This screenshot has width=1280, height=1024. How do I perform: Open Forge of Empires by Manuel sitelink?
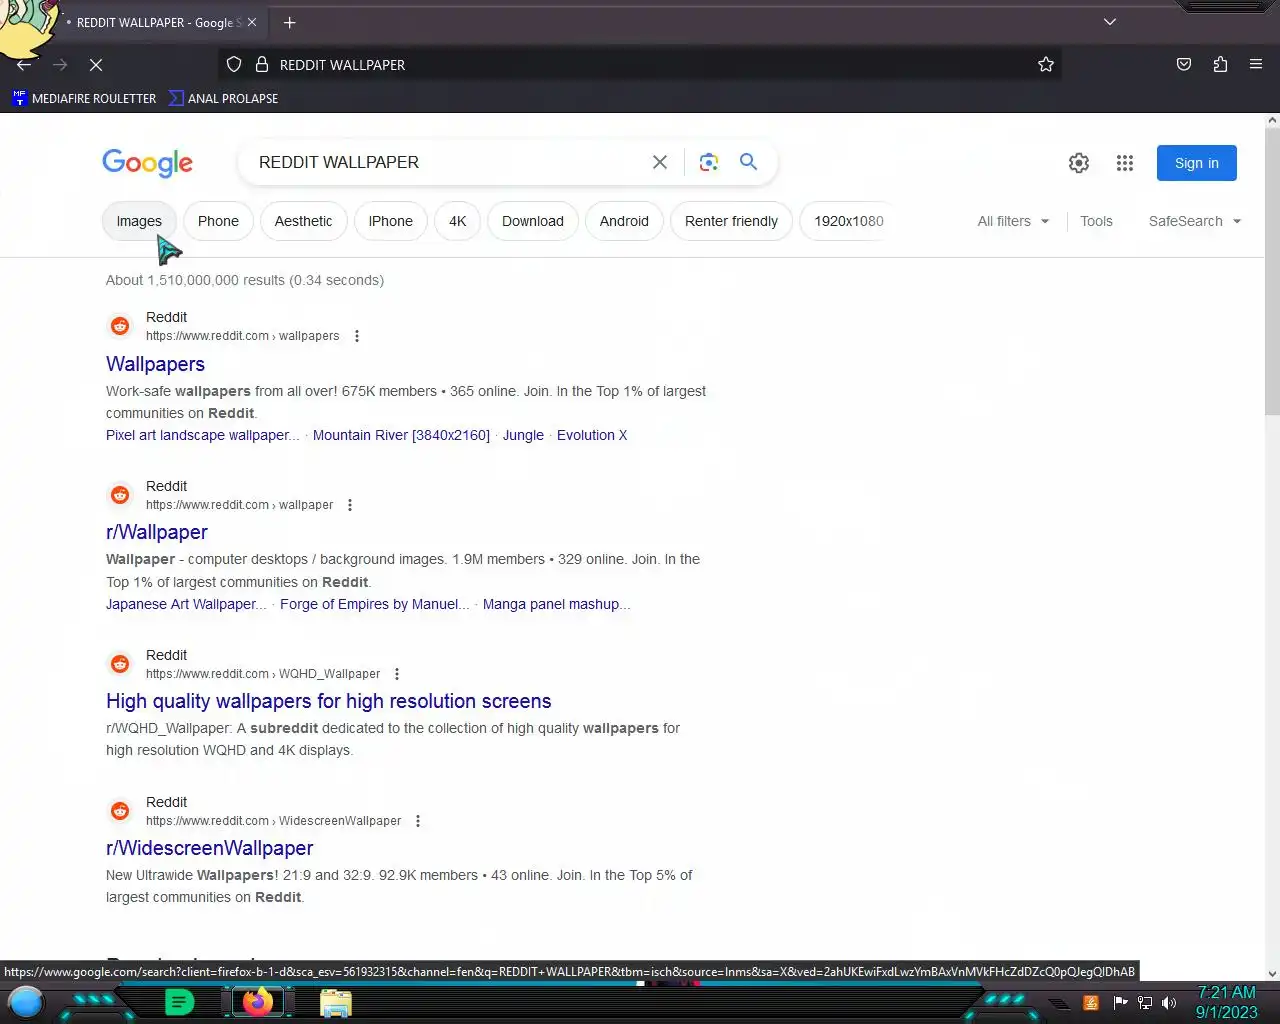coord(374,604)
